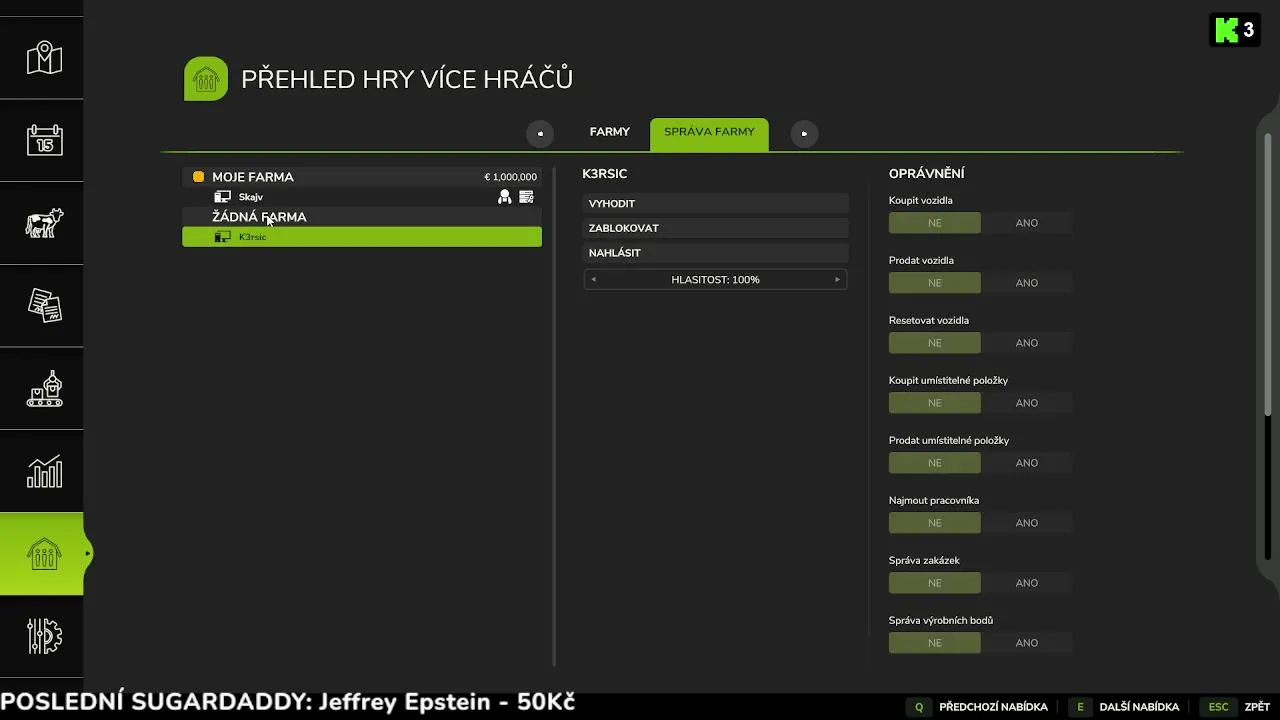This screenshot has height=720, width=1280.
Task: Click the K3RSIC player name heading
Action: click(605, 174)
